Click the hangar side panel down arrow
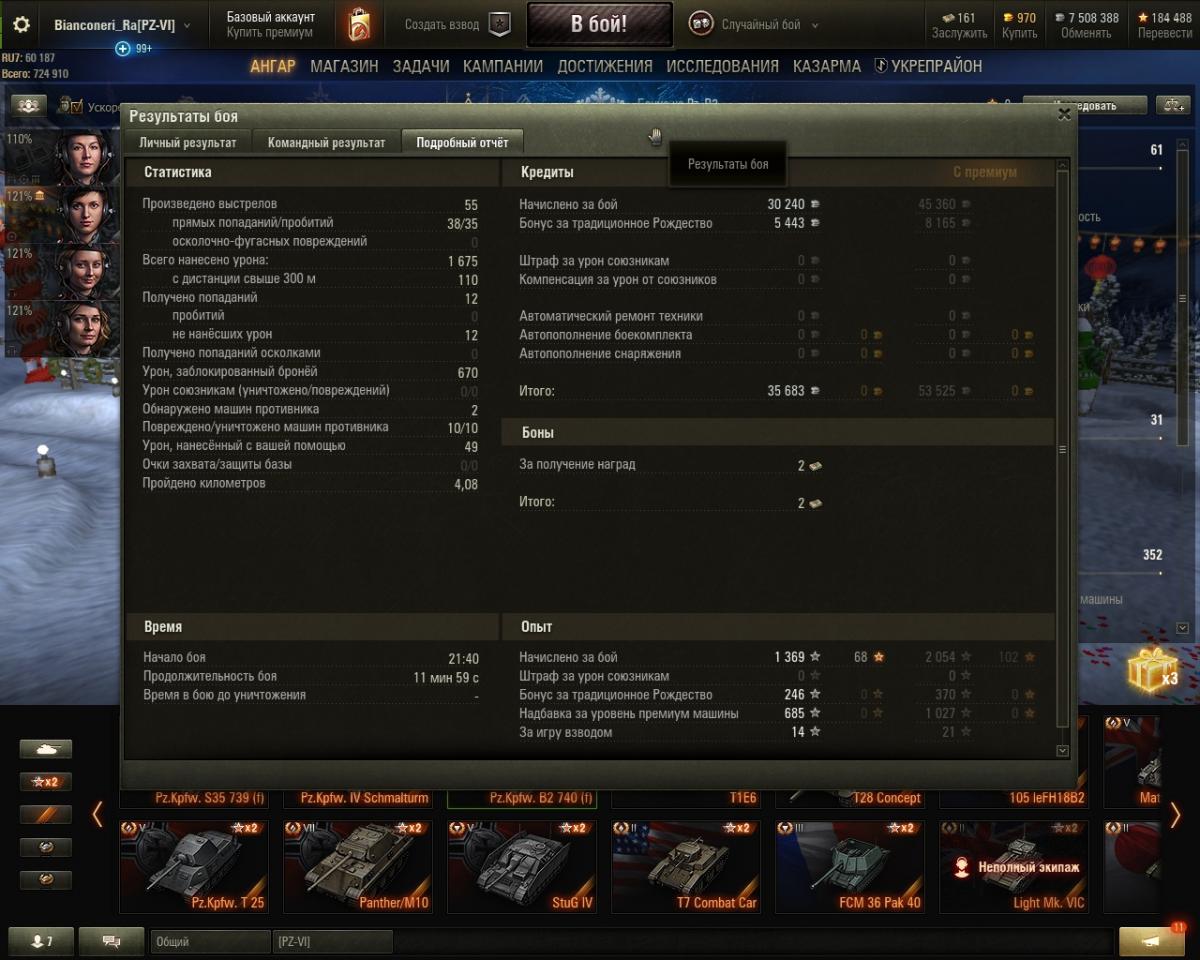 click(1183, 628)
